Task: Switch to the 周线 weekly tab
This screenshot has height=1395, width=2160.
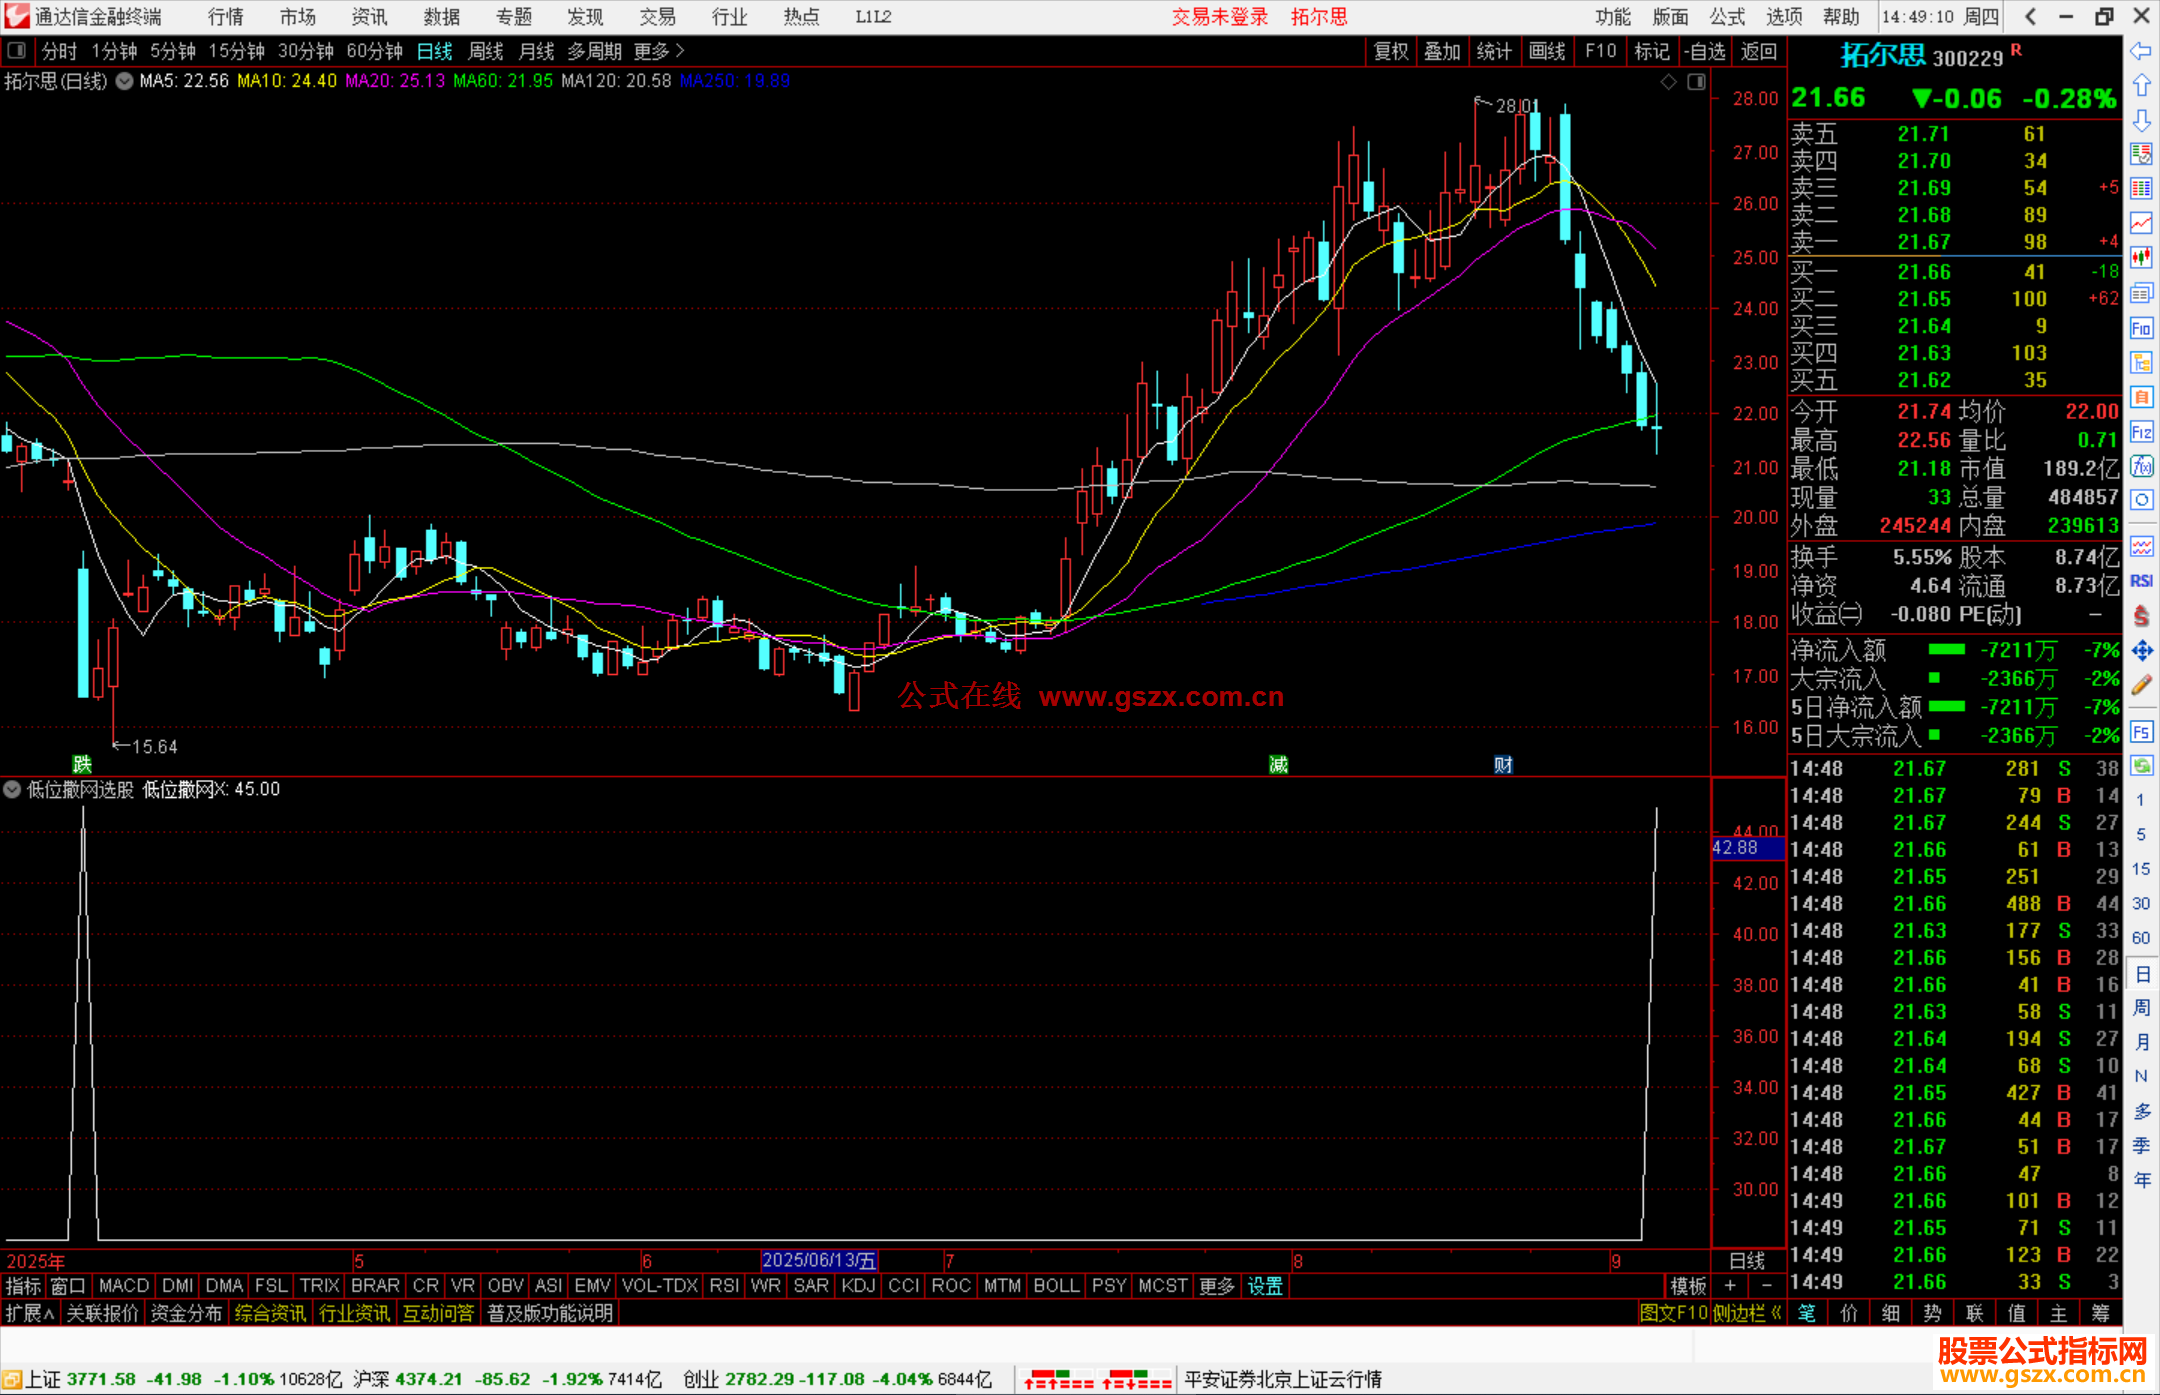Action: coord(486,51)
